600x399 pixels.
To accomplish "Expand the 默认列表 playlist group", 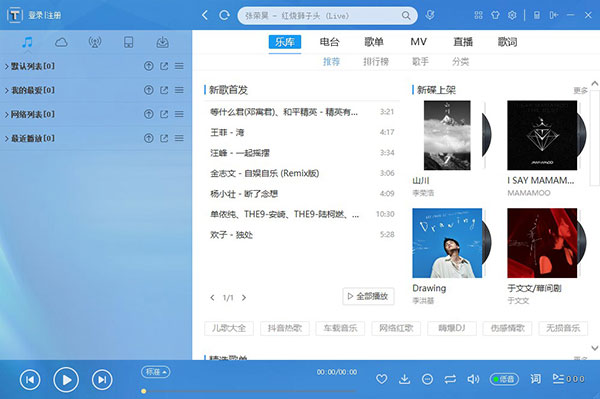I will [29, 66].
